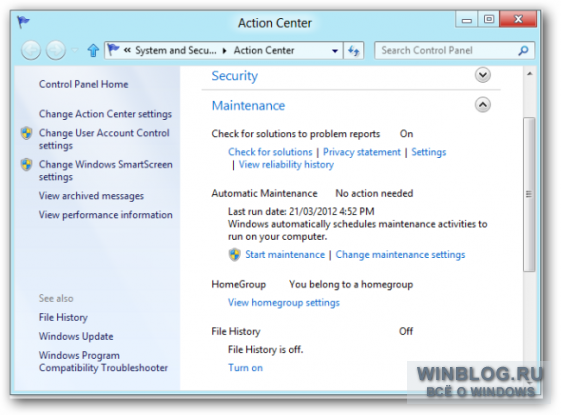Go up one level with the Up arrow
The height and width of the screenshot is (415, 561).
[93, 50]
